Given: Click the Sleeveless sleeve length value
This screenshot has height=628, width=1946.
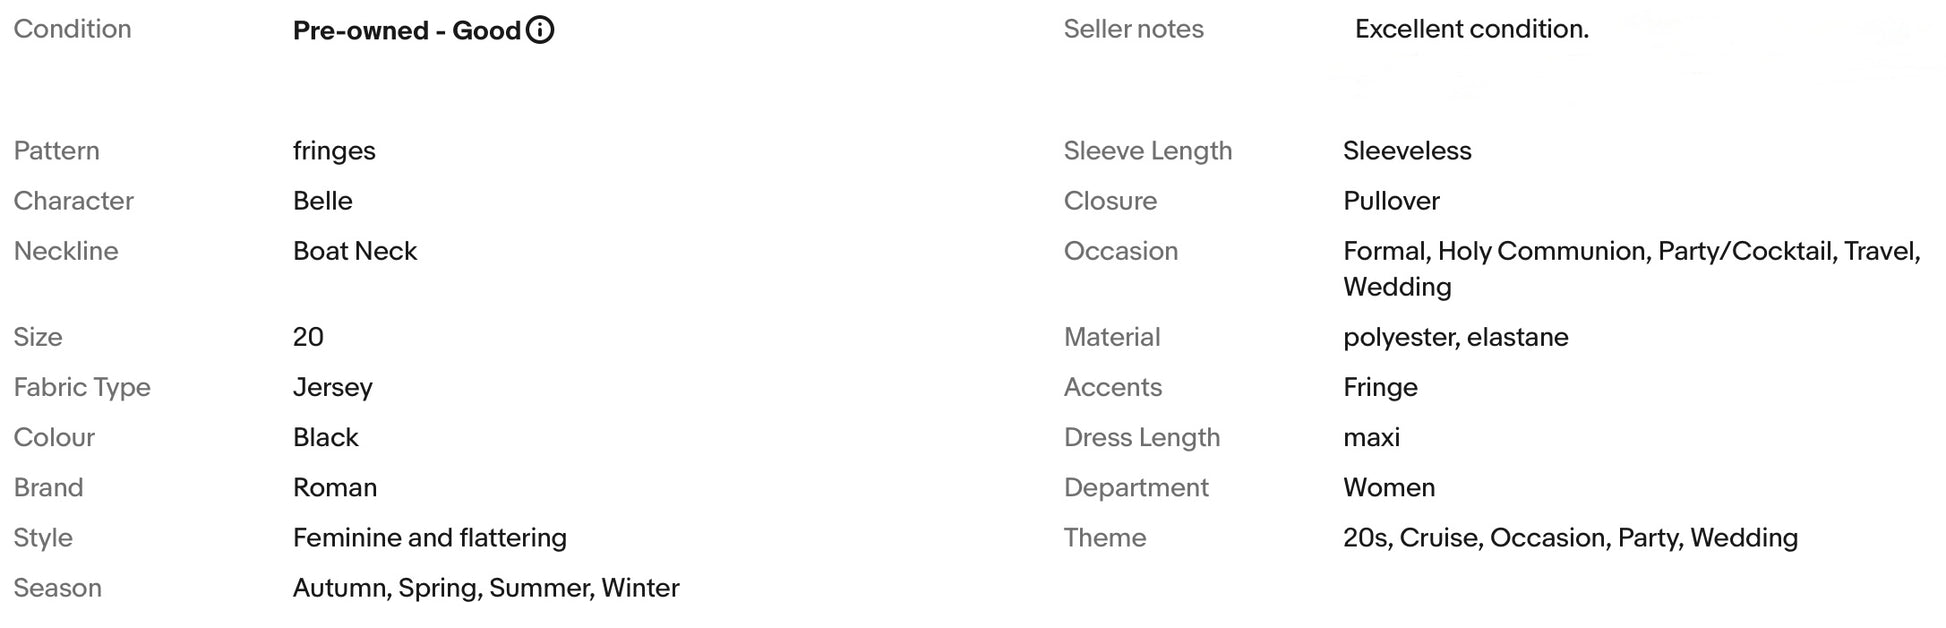Looking at the screenshot, I should tap(1406, 151).
